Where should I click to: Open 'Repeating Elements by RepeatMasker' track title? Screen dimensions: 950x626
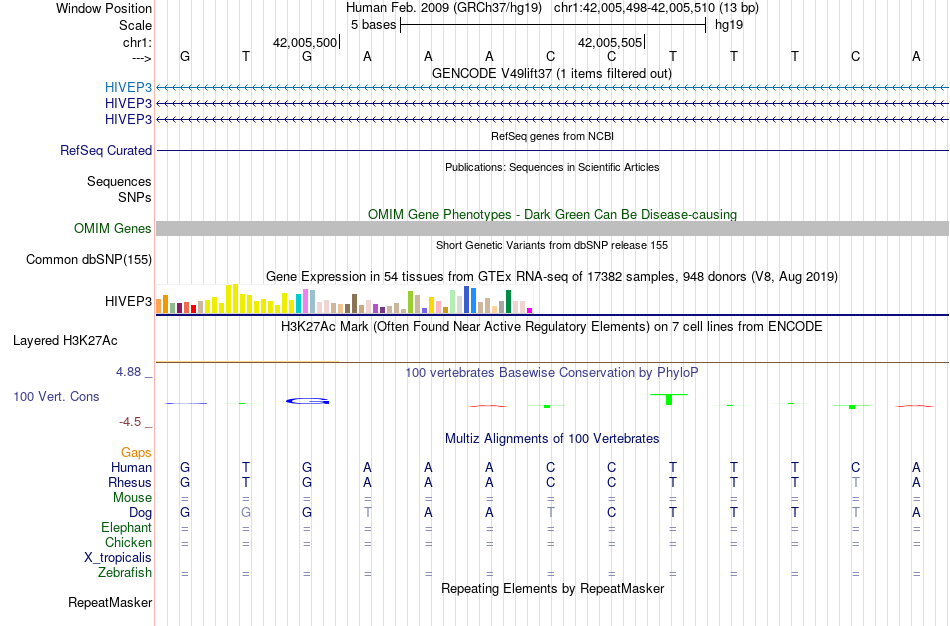(553, 588)
